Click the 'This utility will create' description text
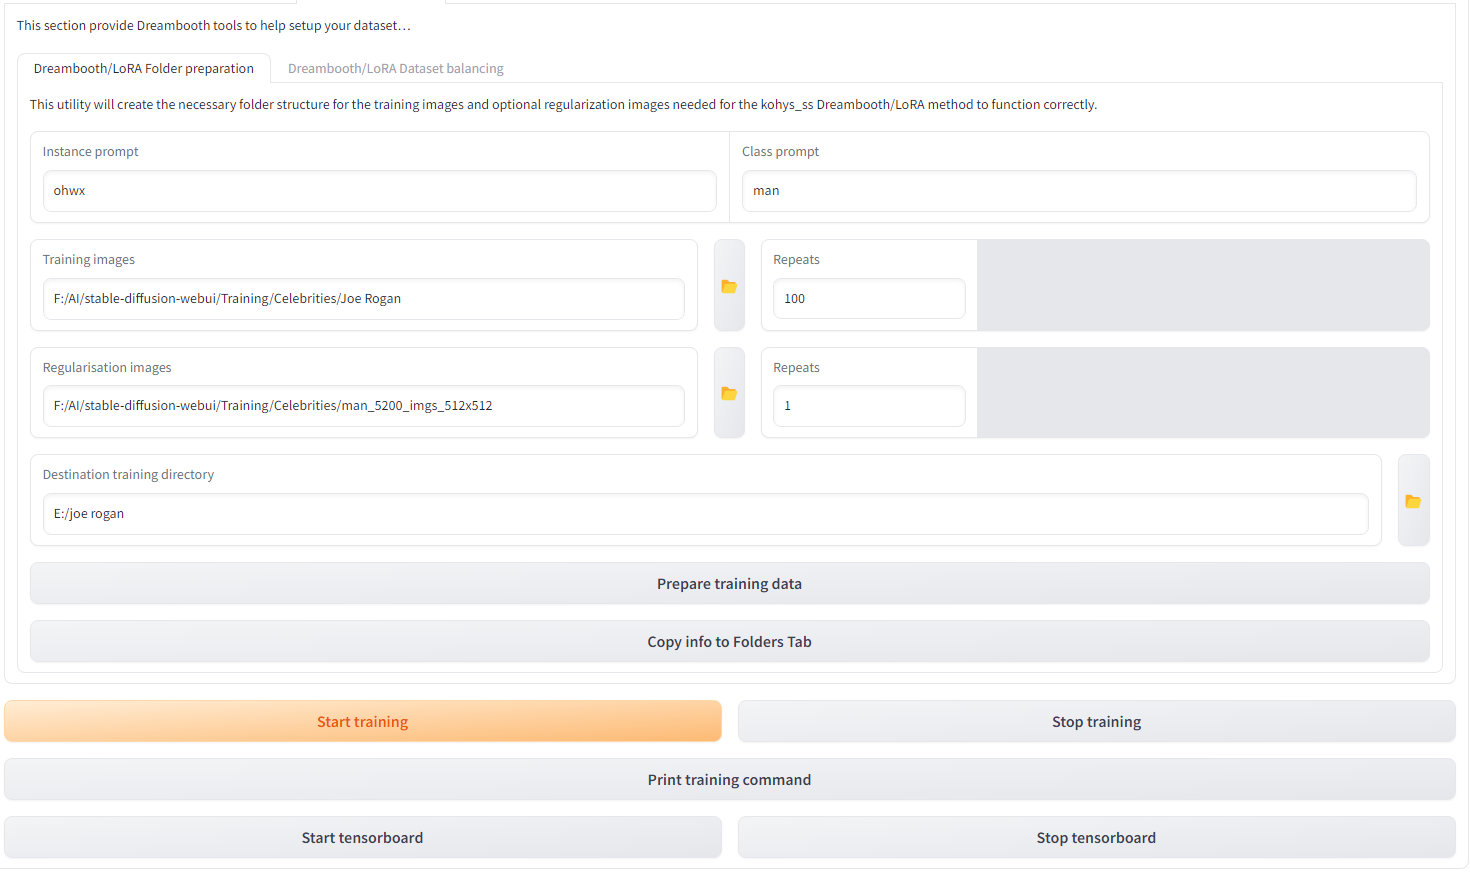The image size is (1470, 874). point(563,105)
